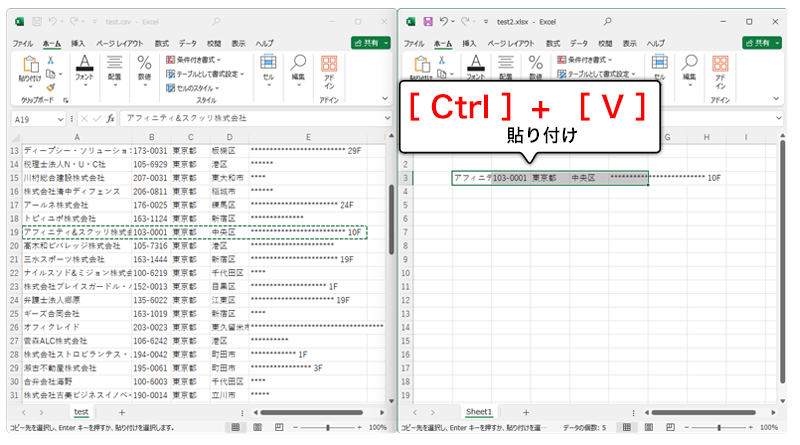Switch to page break preview in test.csv
Viewport: 800px width, 445px height.
(277, 427)
